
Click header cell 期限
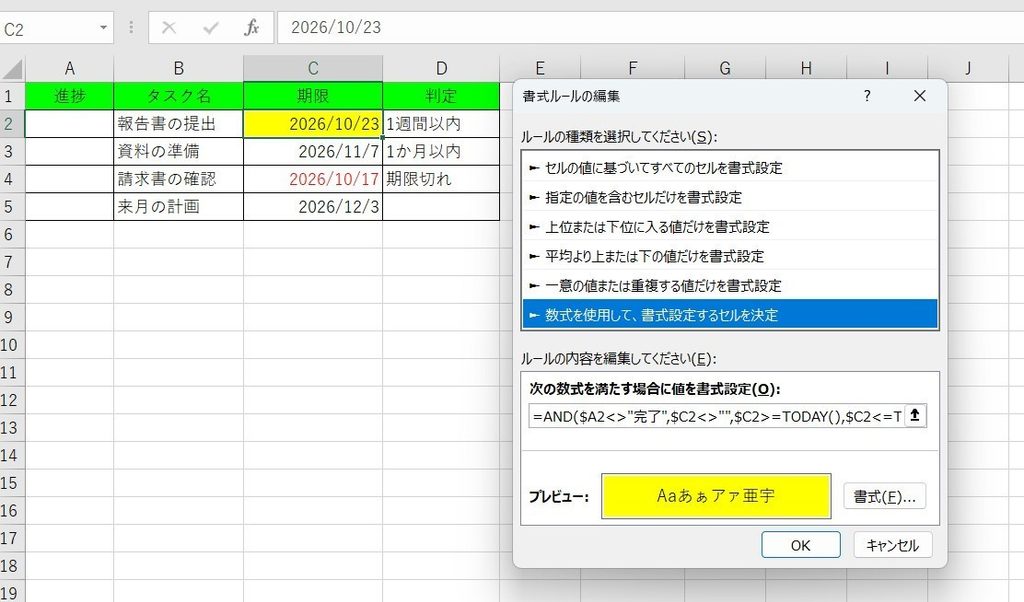coord(313,96)
